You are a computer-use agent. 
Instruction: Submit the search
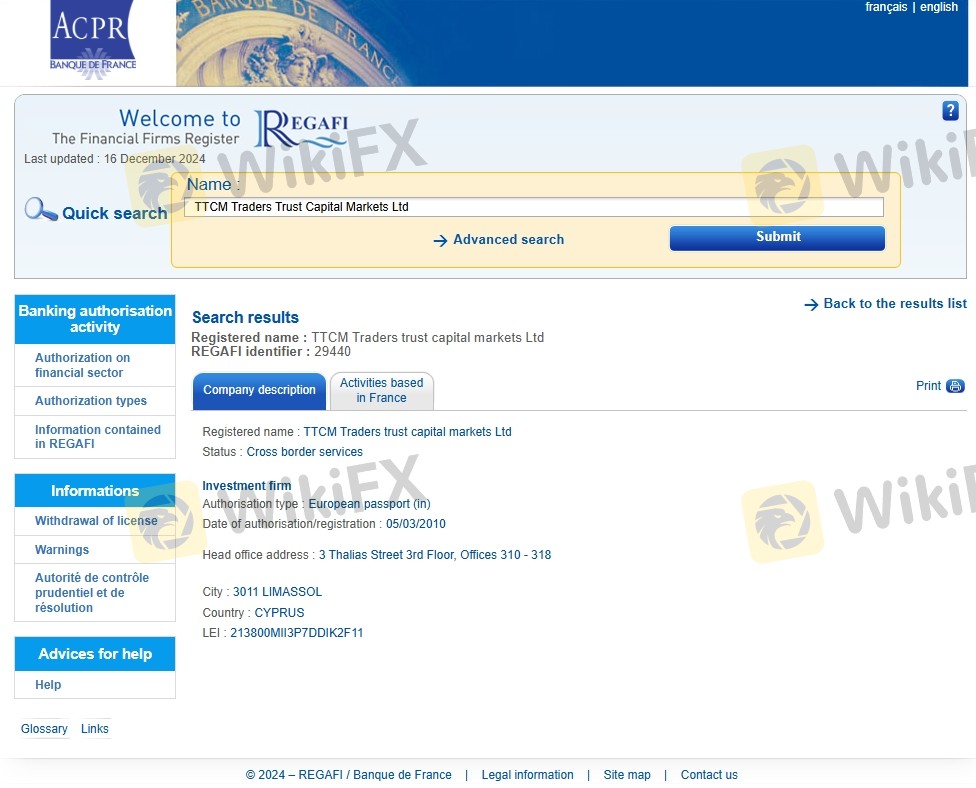(777, 238)
